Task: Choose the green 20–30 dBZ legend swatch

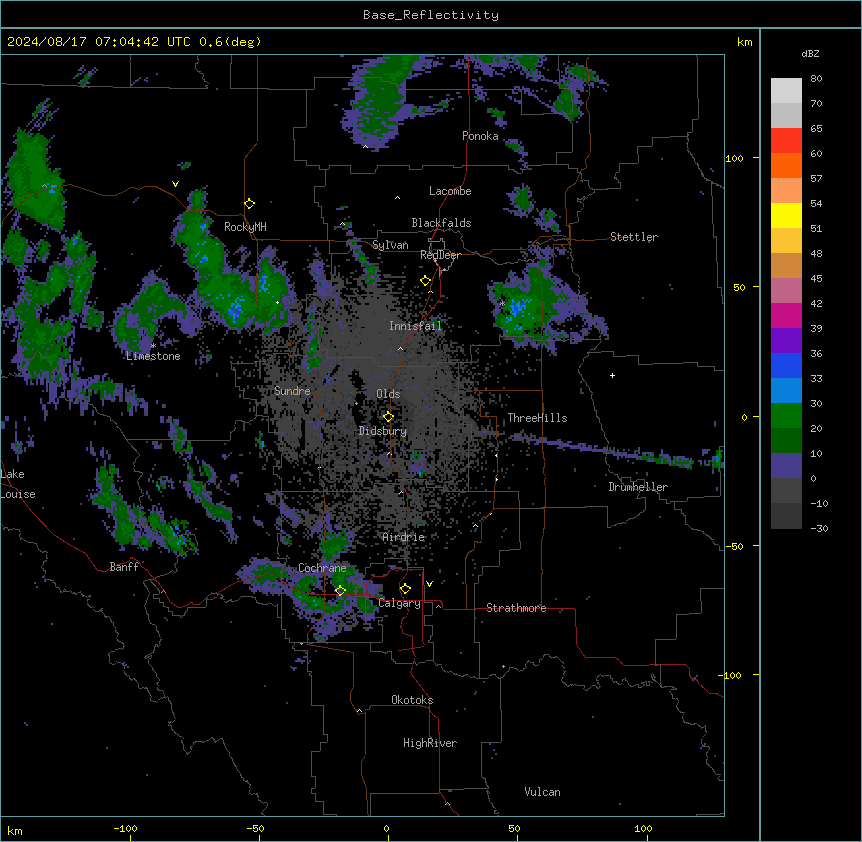Action: (x=786, y=416)
